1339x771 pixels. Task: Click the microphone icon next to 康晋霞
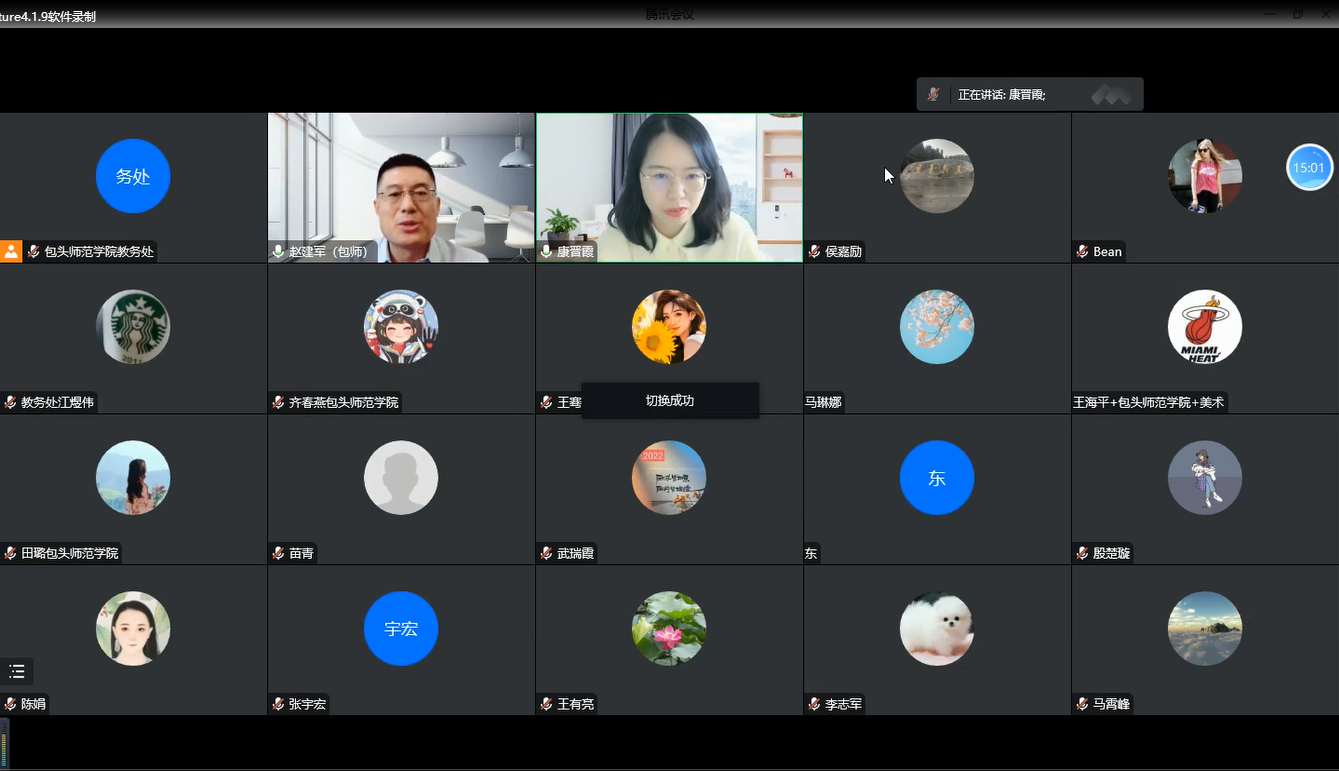[546, 252]
